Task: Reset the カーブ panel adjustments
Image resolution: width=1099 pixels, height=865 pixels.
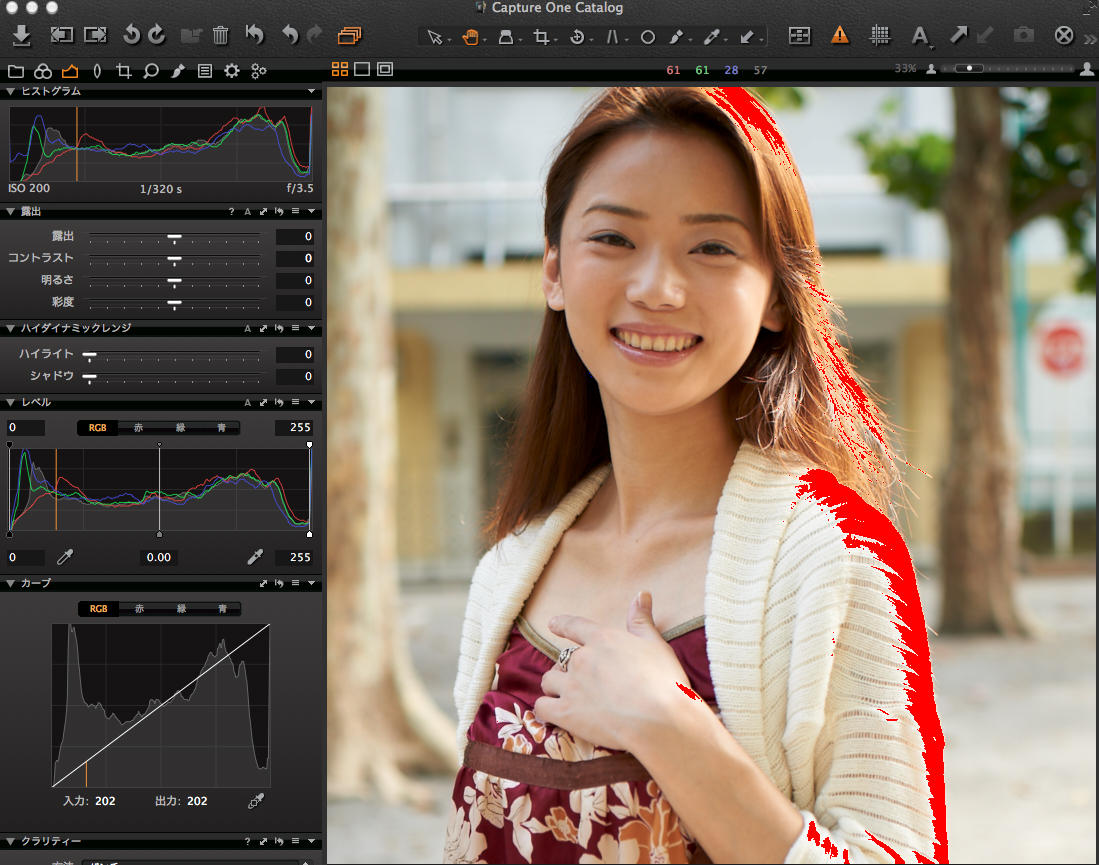Action: tap(279, 583)
